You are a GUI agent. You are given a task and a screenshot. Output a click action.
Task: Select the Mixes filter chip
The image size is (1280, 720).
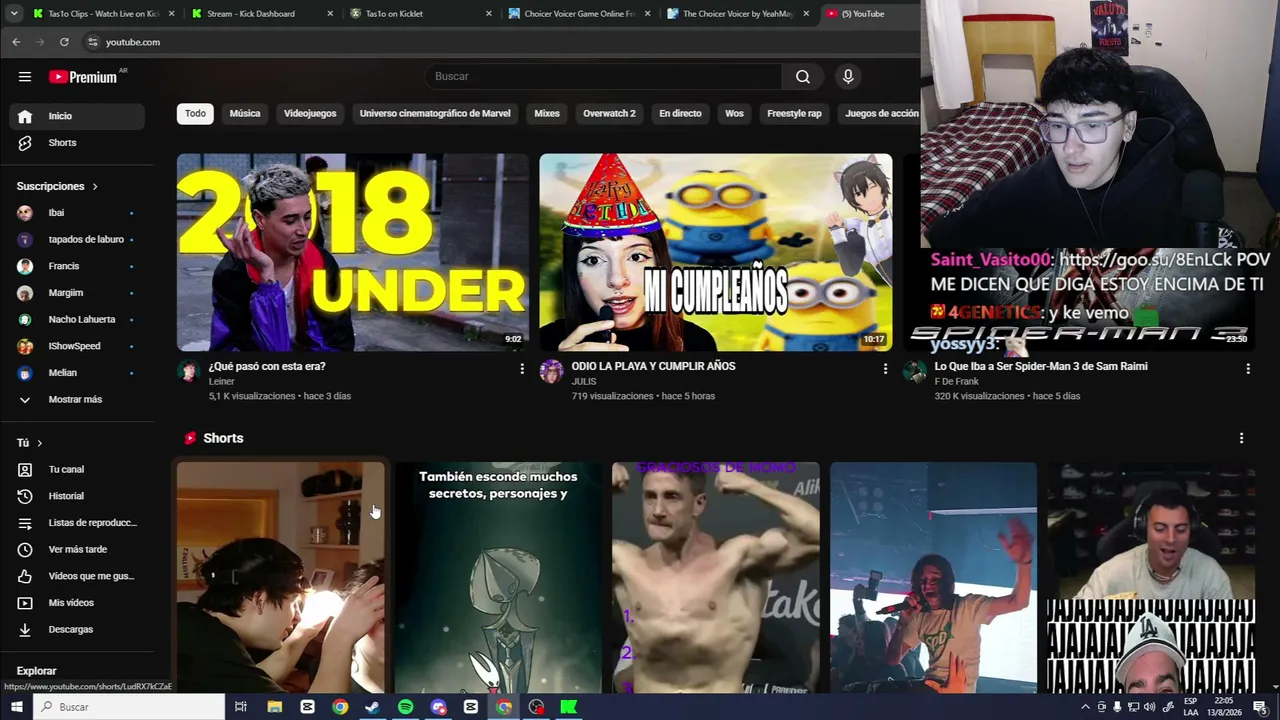[x=547, y=114]
